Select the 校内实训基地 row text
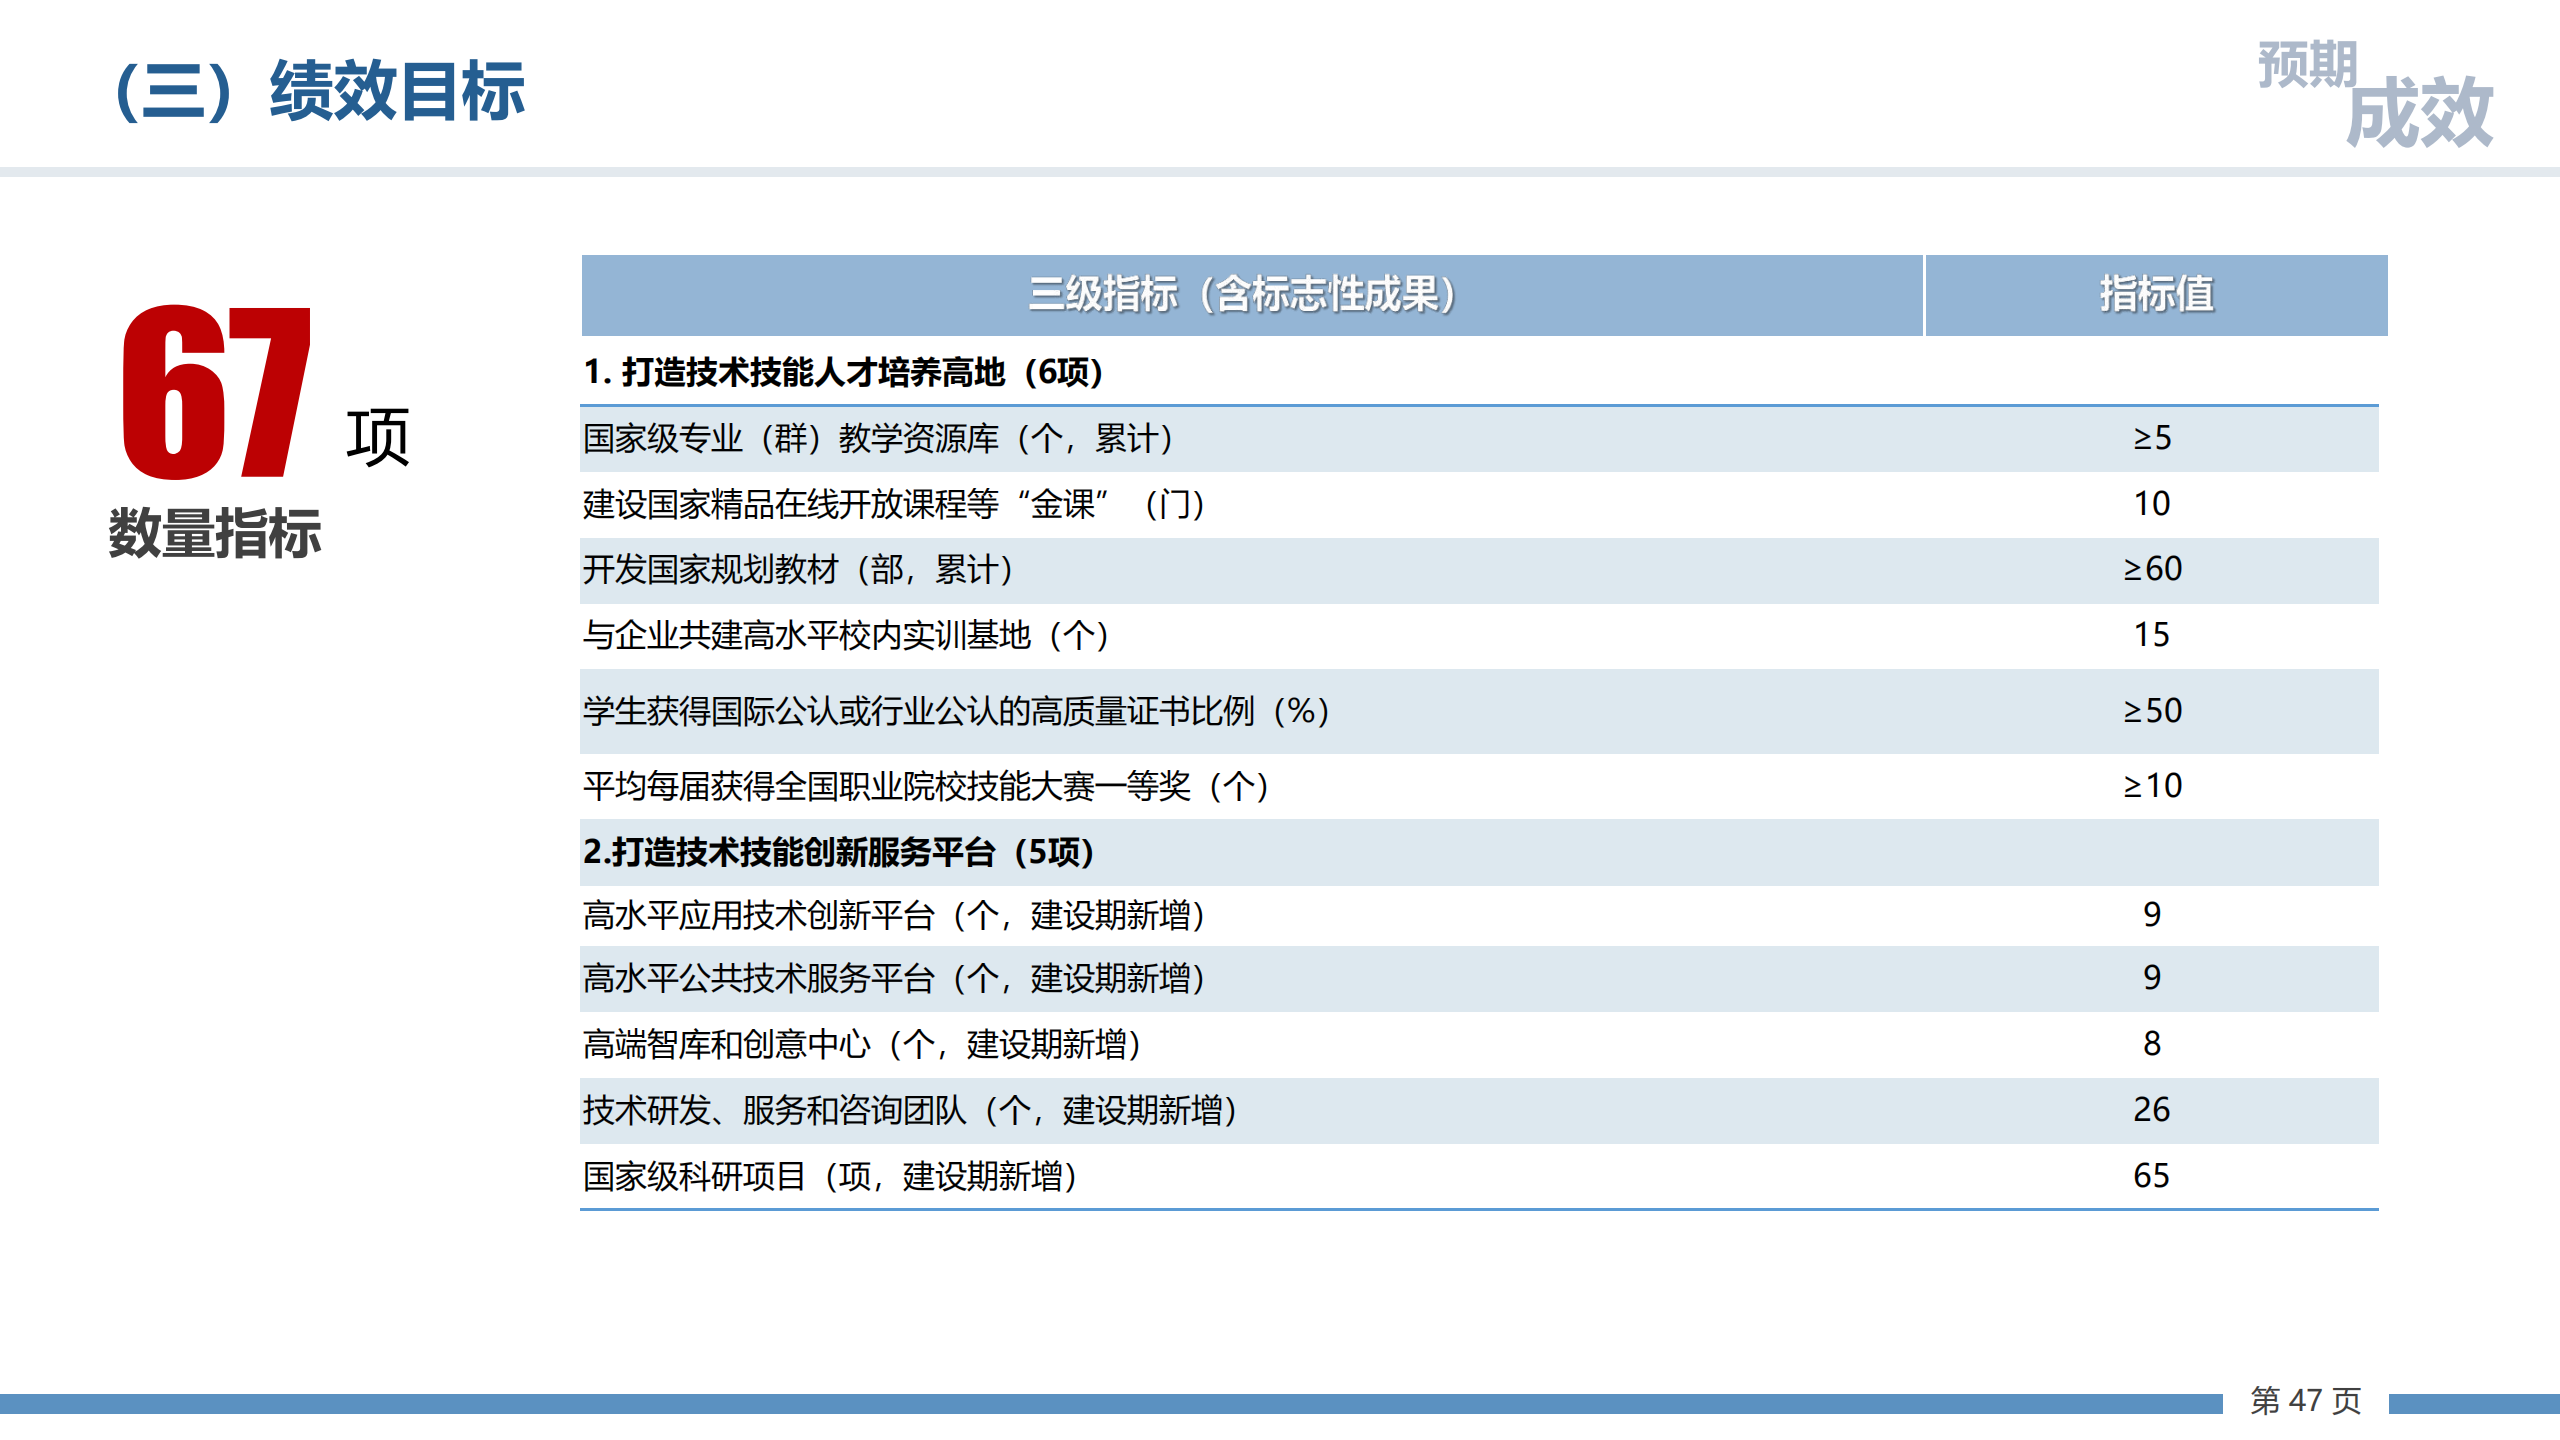Screen dimensions: 2560x1440 coord(845,635)
